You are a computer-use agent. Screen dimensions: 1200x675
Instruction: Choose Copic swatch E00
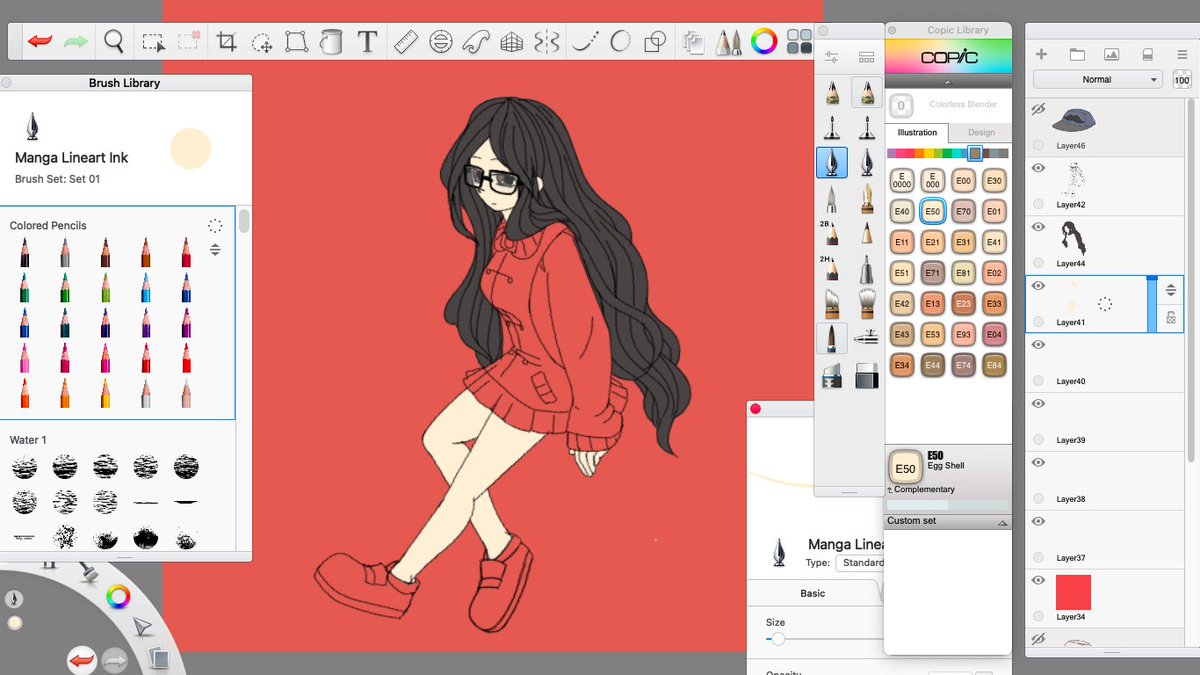point(963,182)
